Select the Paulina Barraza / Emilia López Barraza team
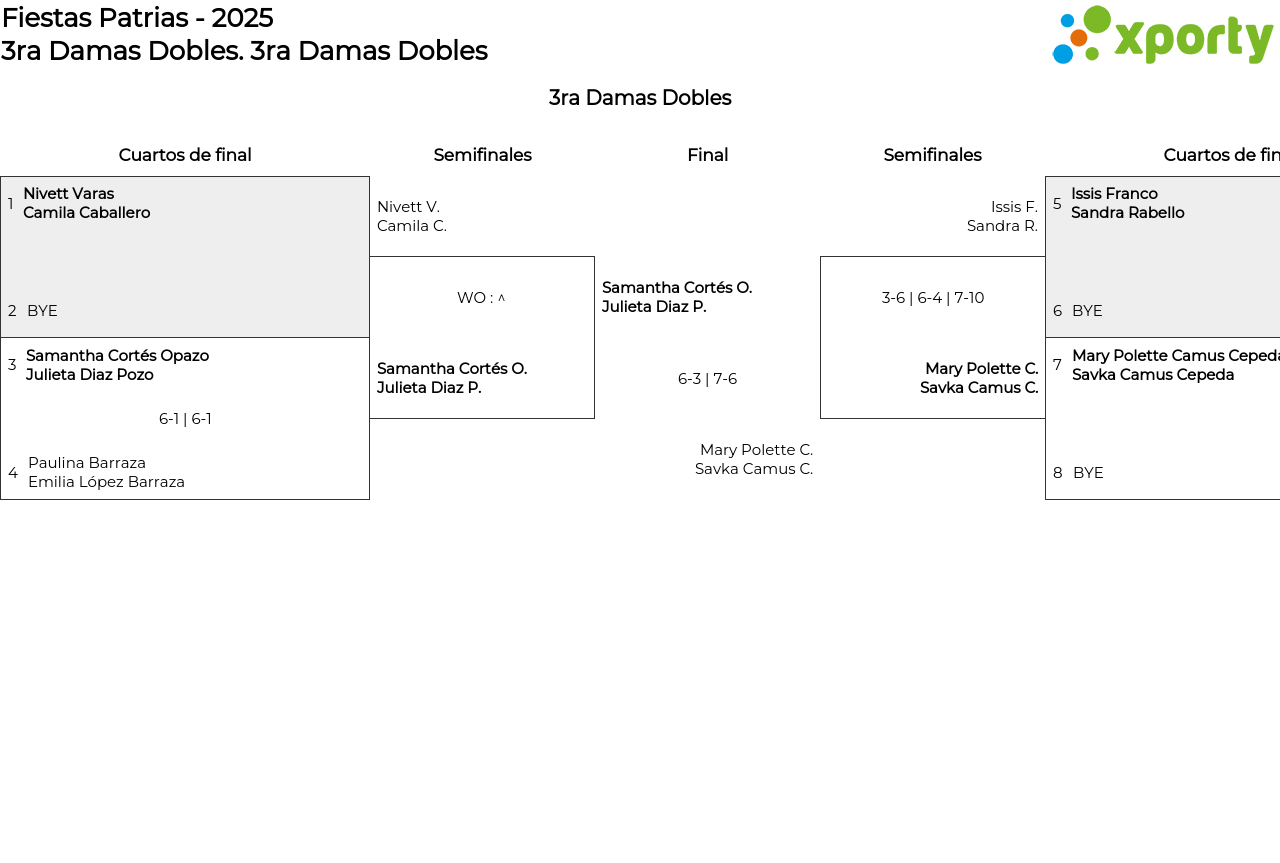Screen dimensions: 1280x863 [106, 472]
